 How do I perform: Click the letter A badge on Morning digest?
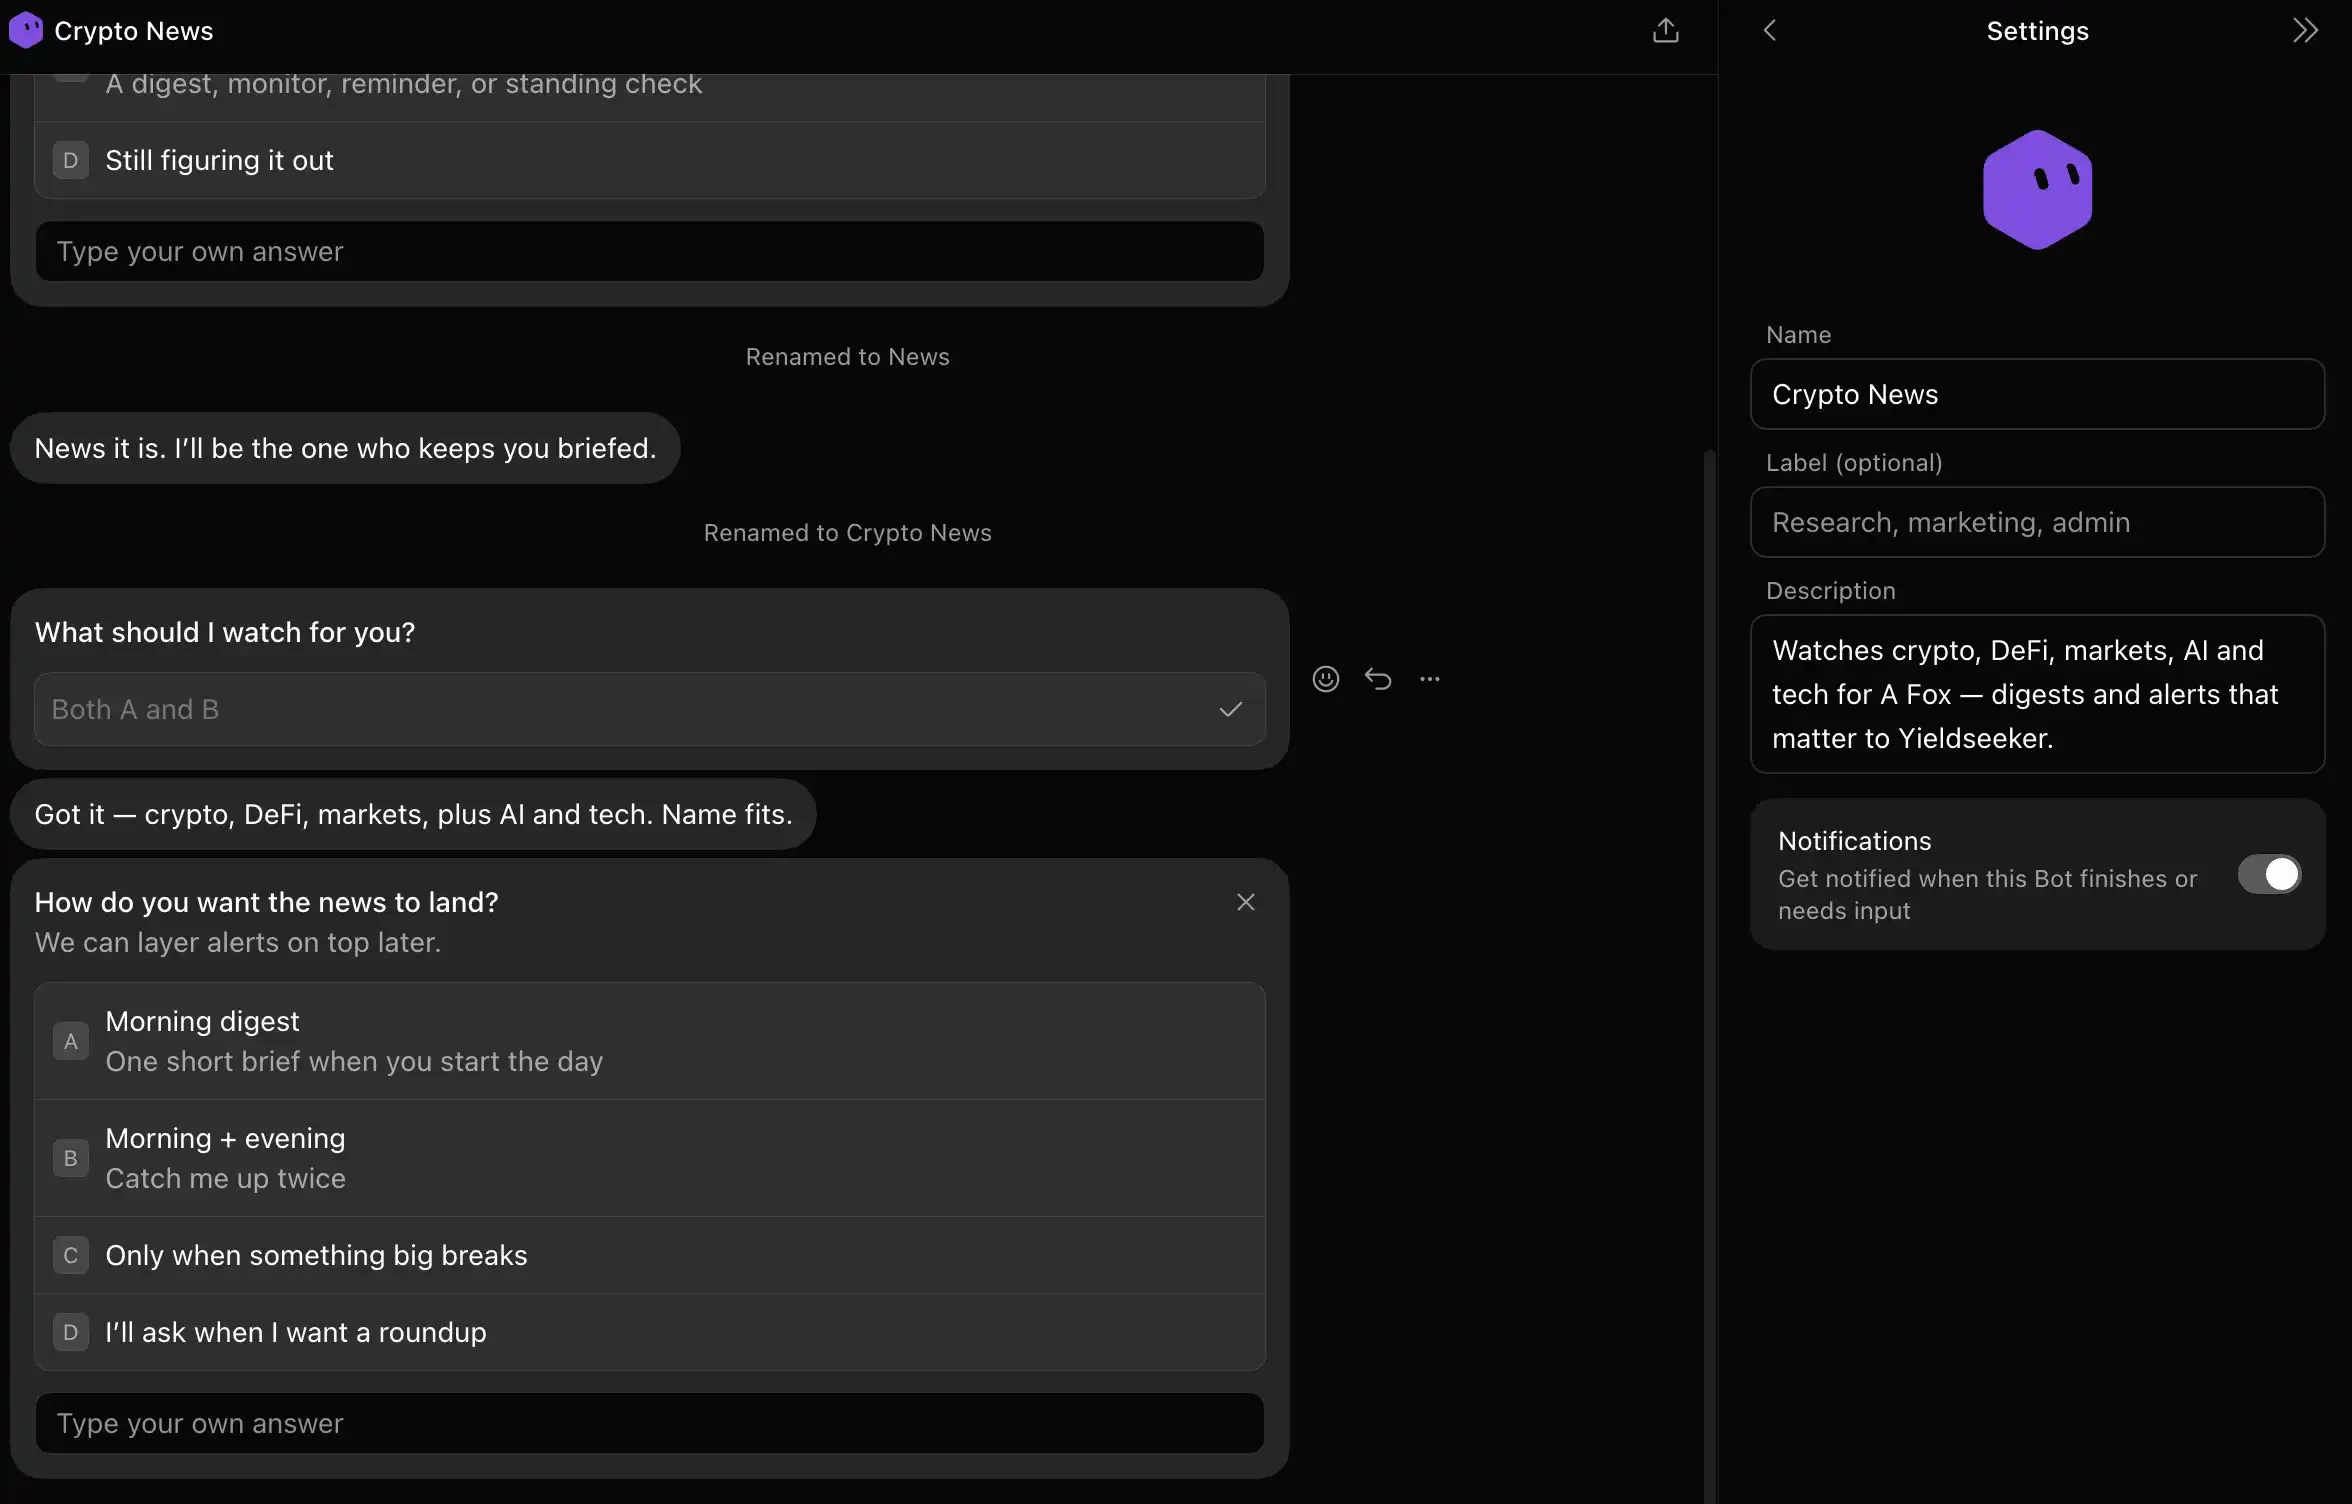pyautogui.click(x=70, y=1041)
